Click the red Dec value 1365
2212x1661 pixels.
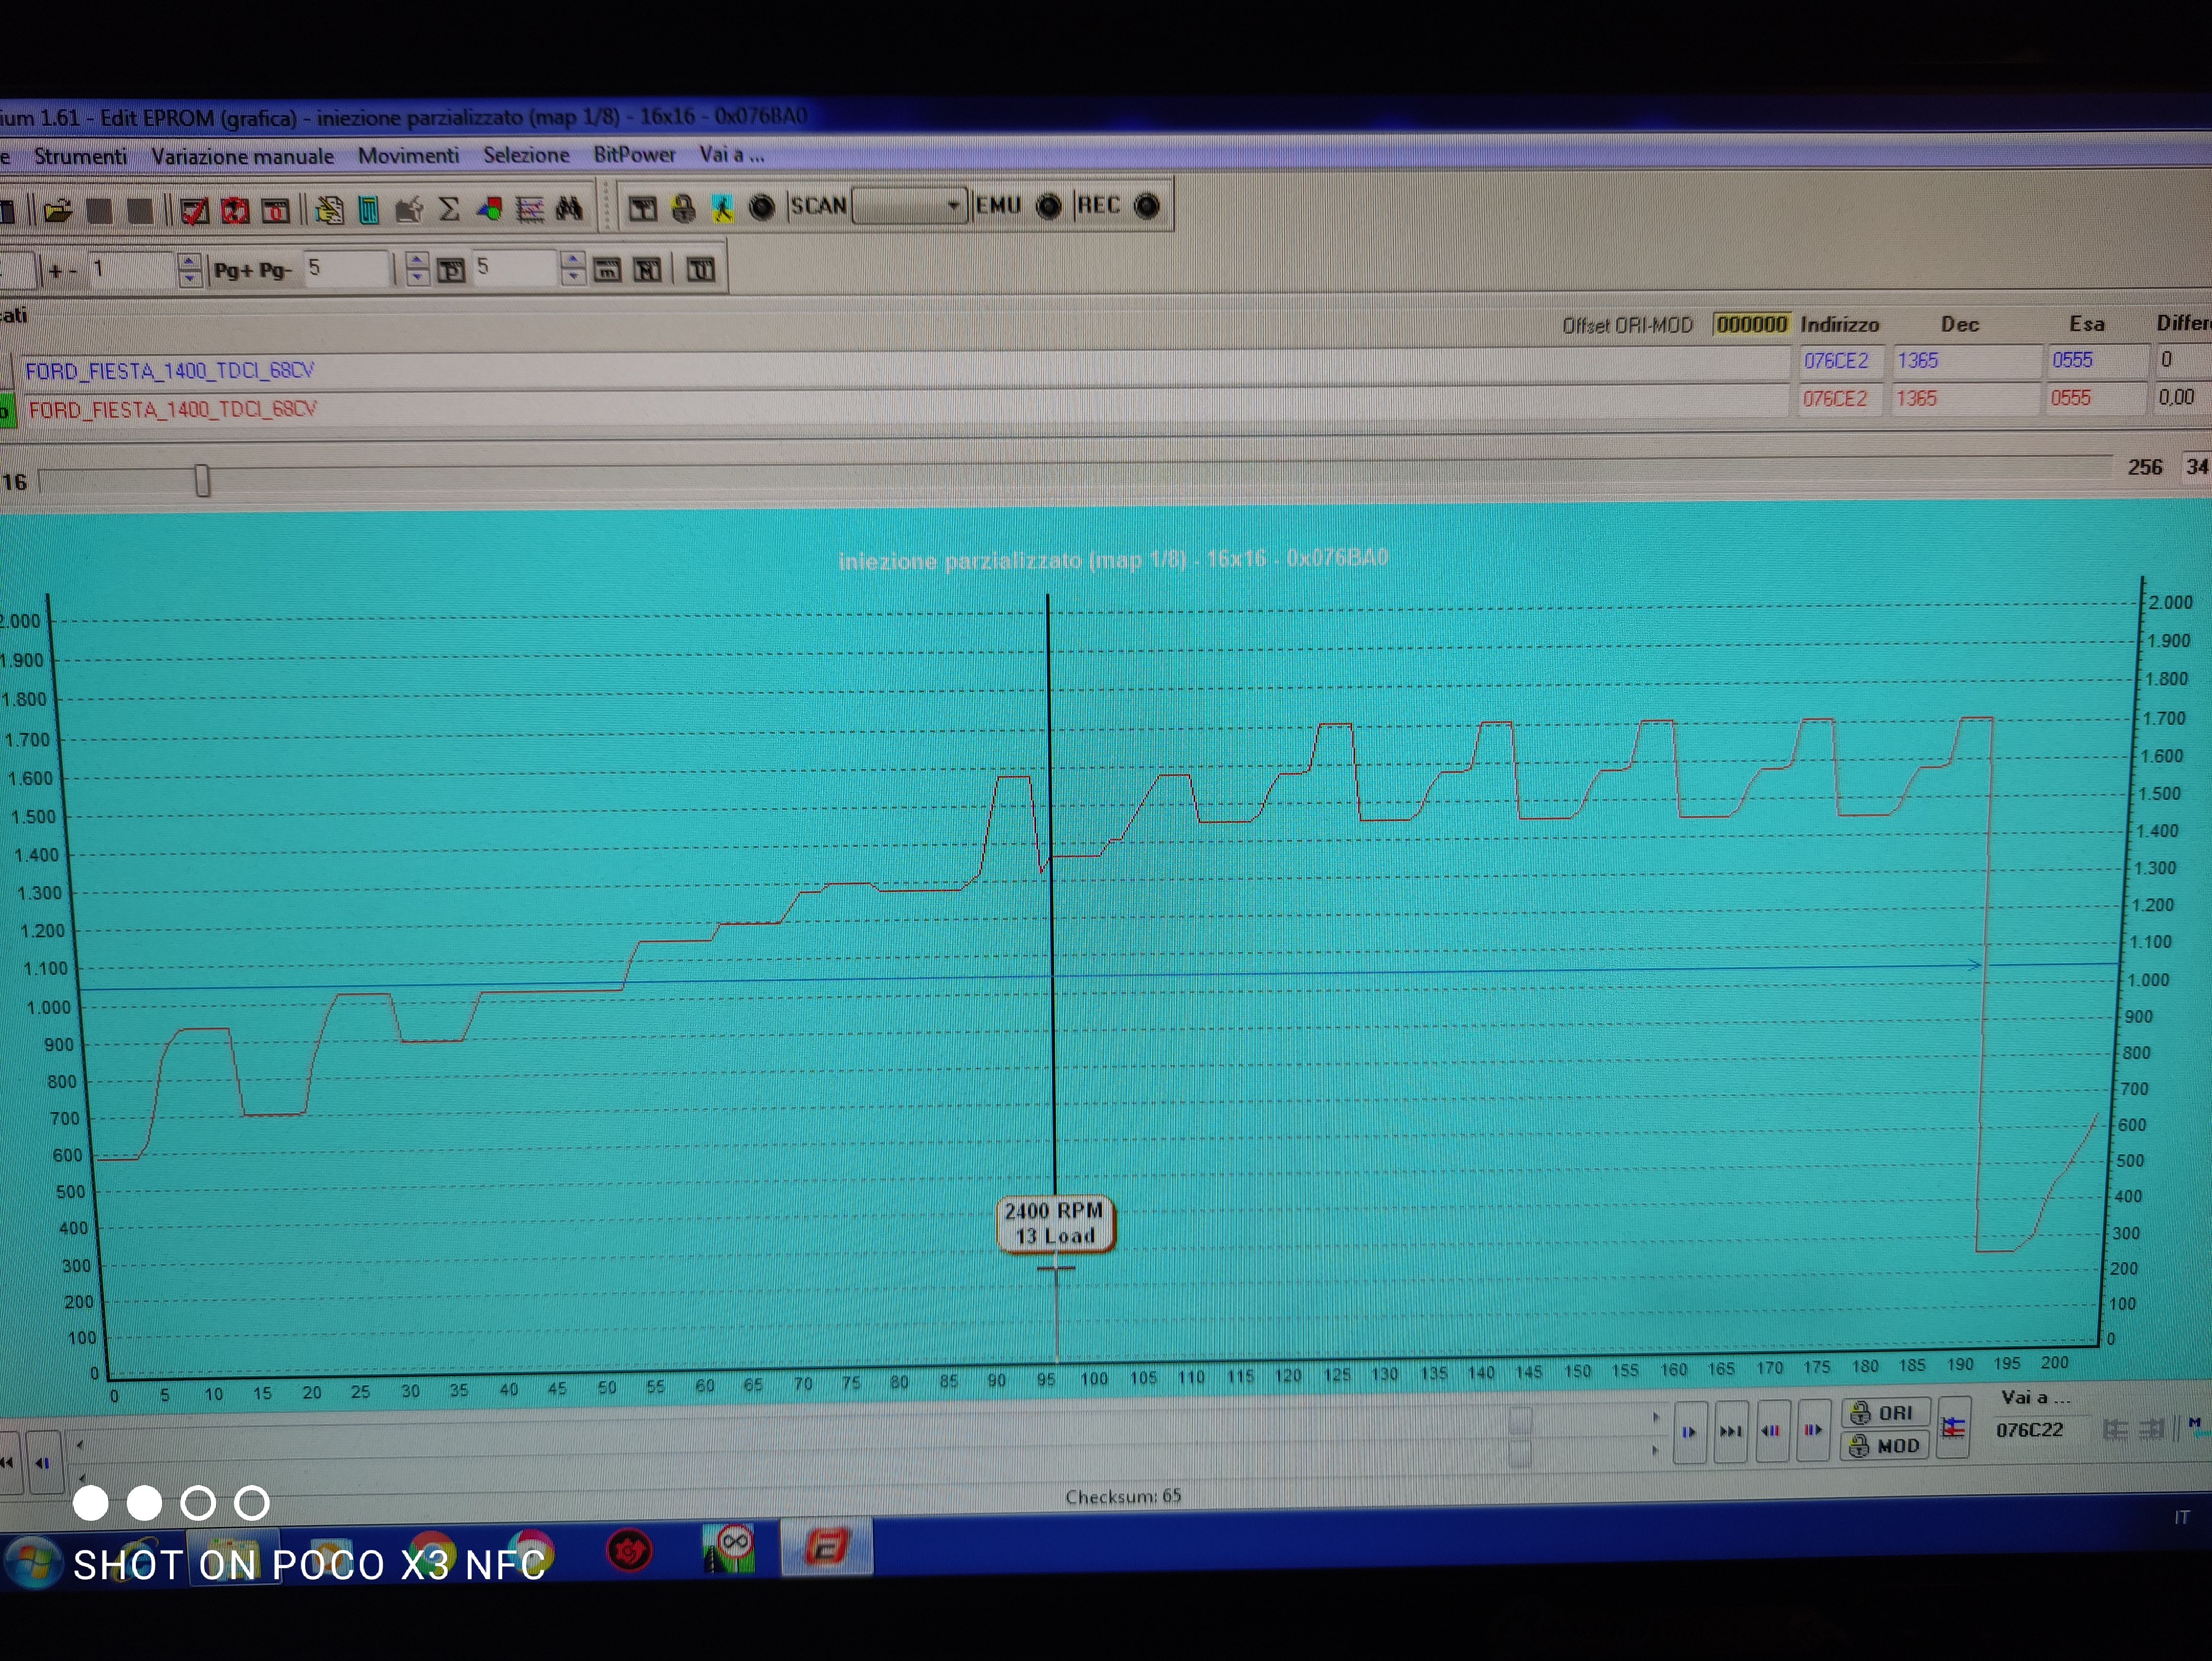point(1917,398)
